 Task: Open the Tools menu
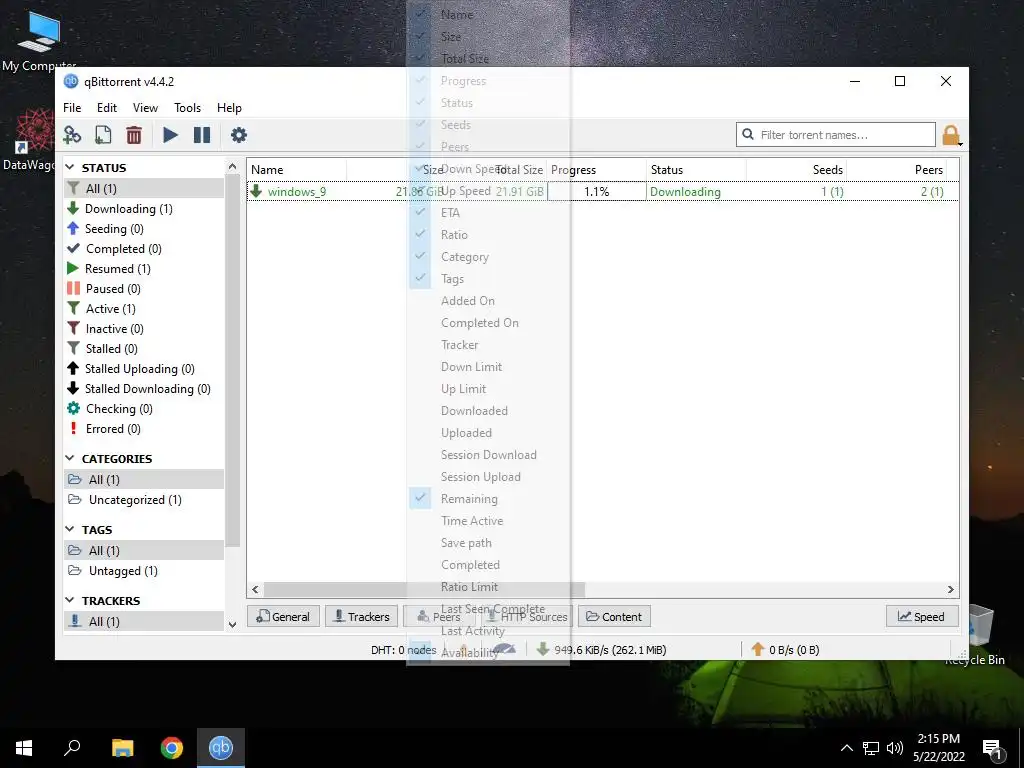pyautogui.click(x=187, y=108)
